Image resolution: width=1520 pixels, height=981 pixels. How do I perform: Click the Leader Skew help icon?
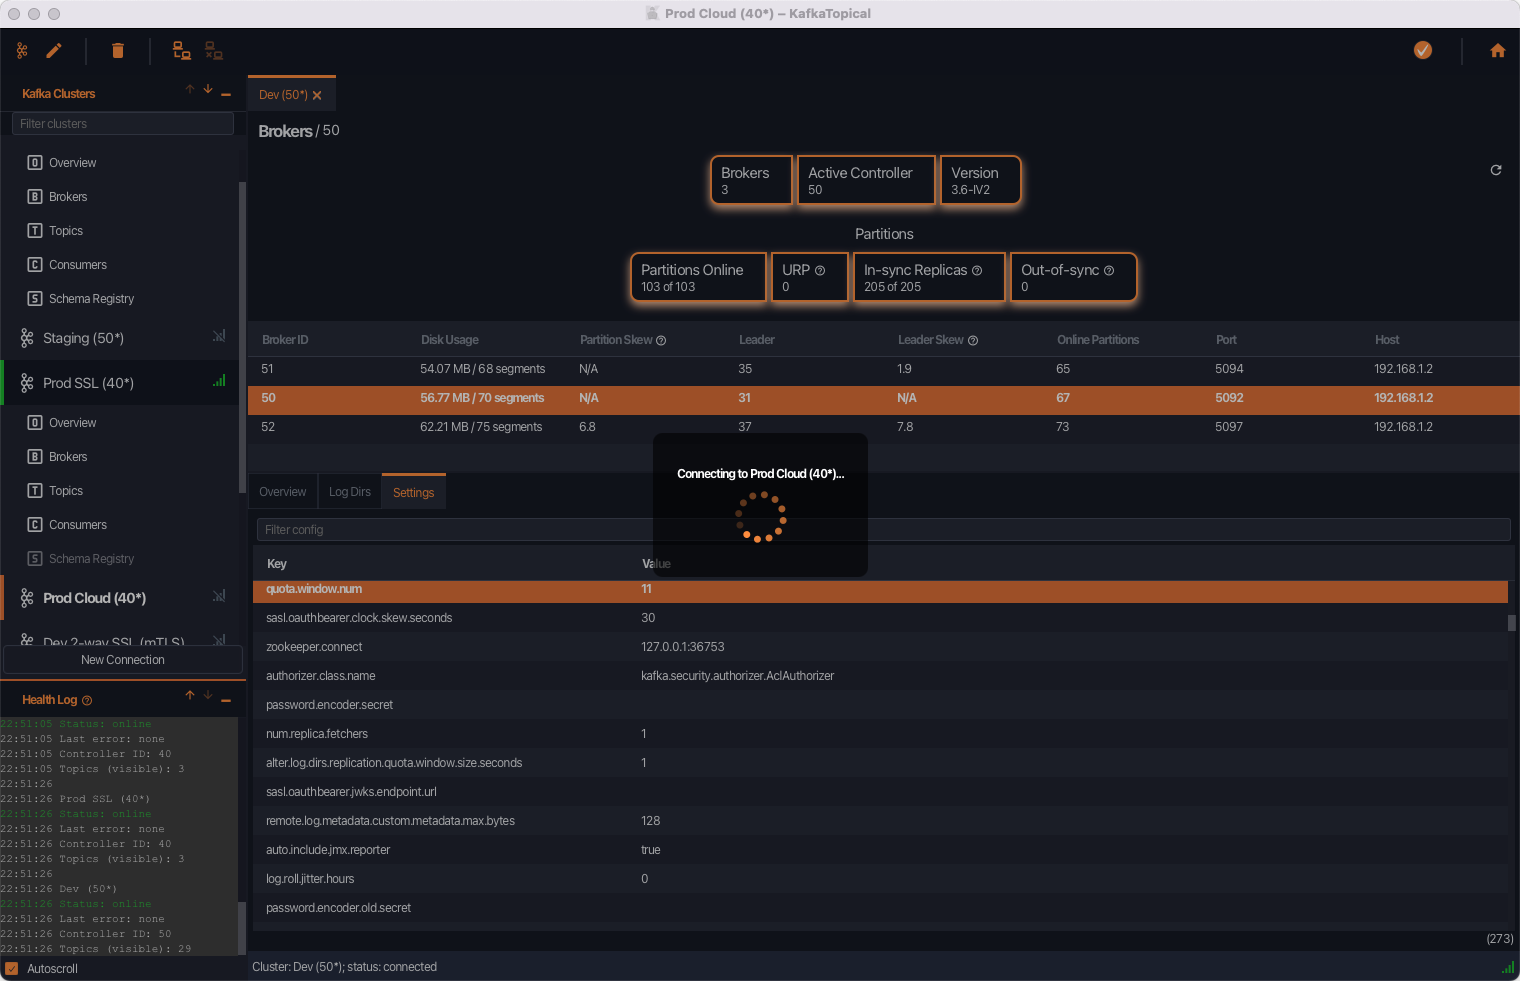point(973,341)
